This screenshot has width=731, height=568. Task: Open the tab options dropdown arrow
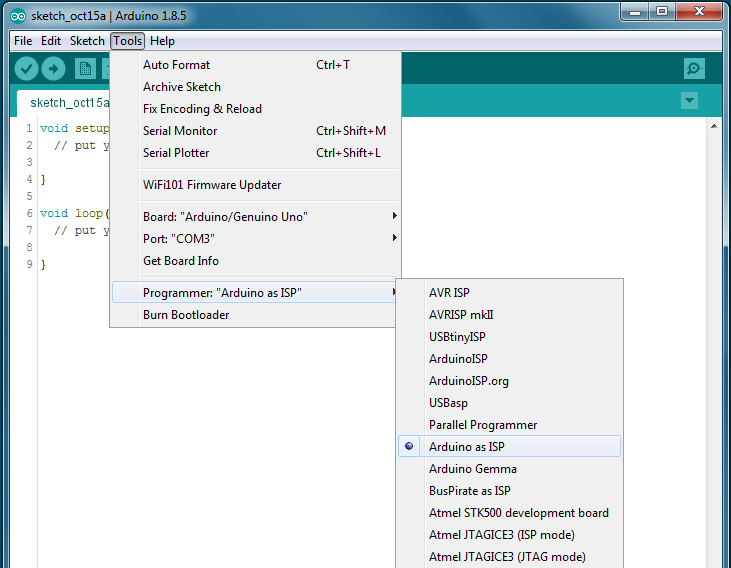tap(689, 100)
